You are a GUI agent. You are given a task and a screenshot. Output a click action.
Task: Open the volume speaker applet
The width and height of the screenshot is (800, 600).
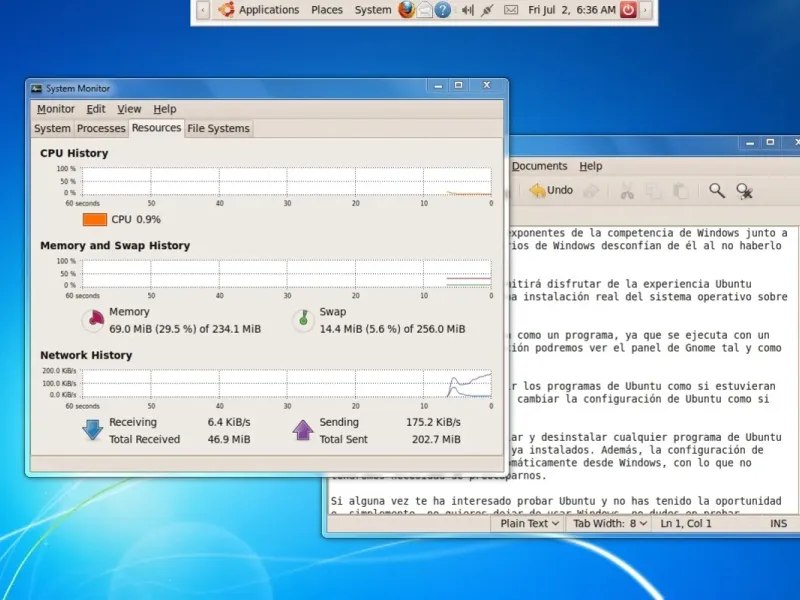tap(466, 10)
